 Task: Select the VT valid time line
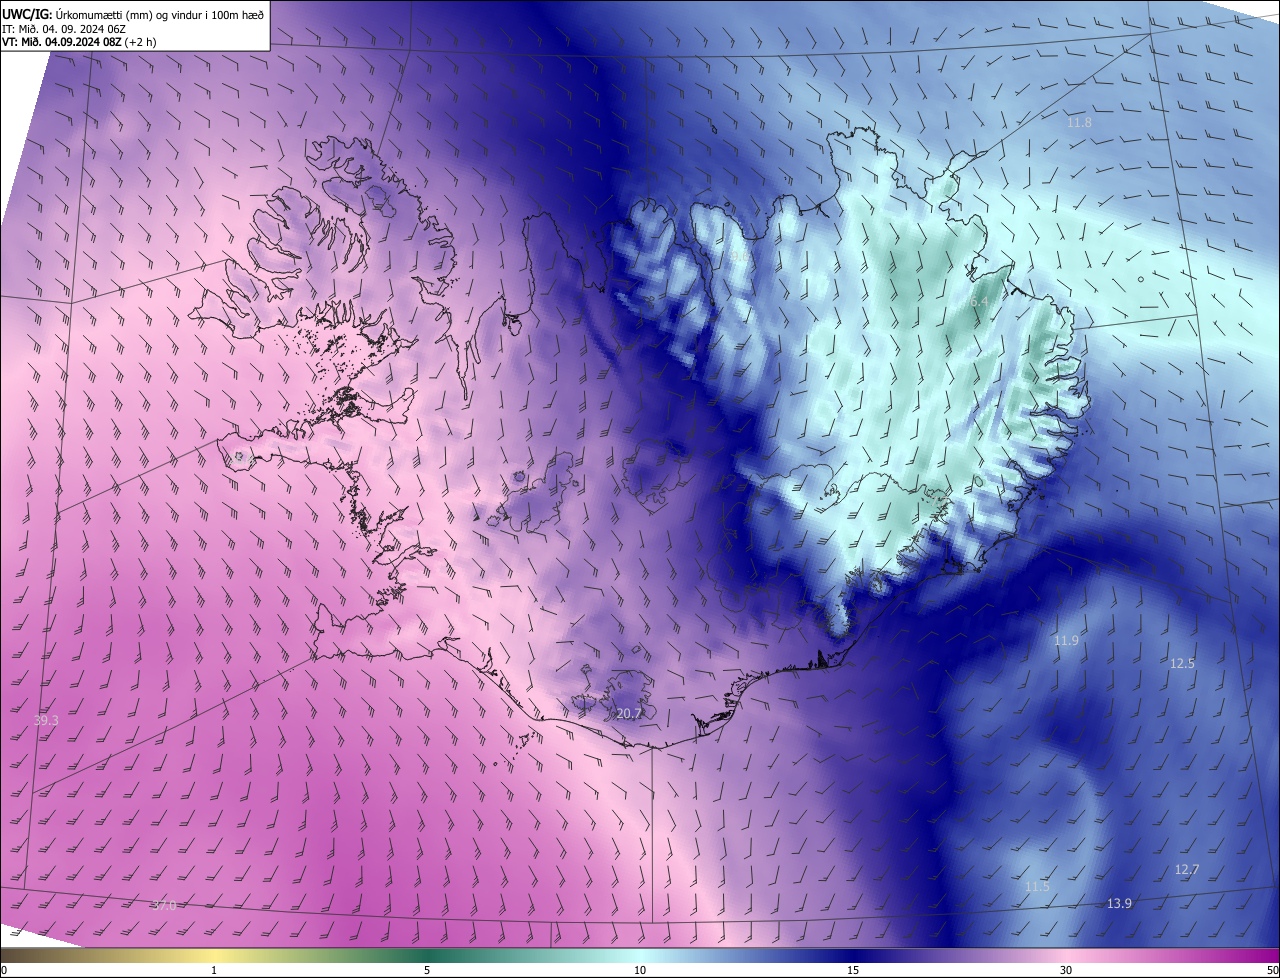79,42
